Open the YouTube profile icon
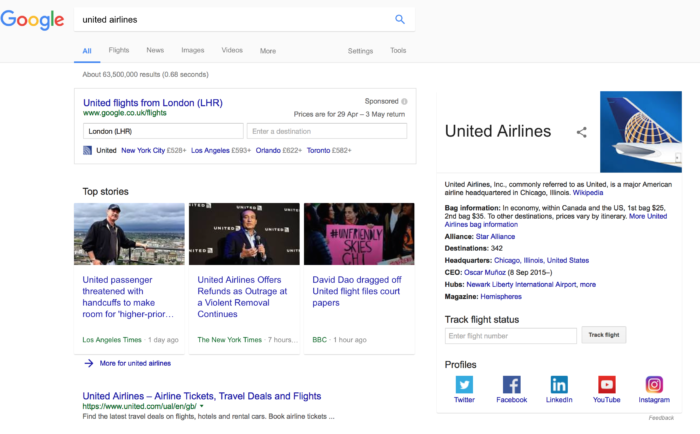This screenshot has width=700, height=434. tap(607, 384)
